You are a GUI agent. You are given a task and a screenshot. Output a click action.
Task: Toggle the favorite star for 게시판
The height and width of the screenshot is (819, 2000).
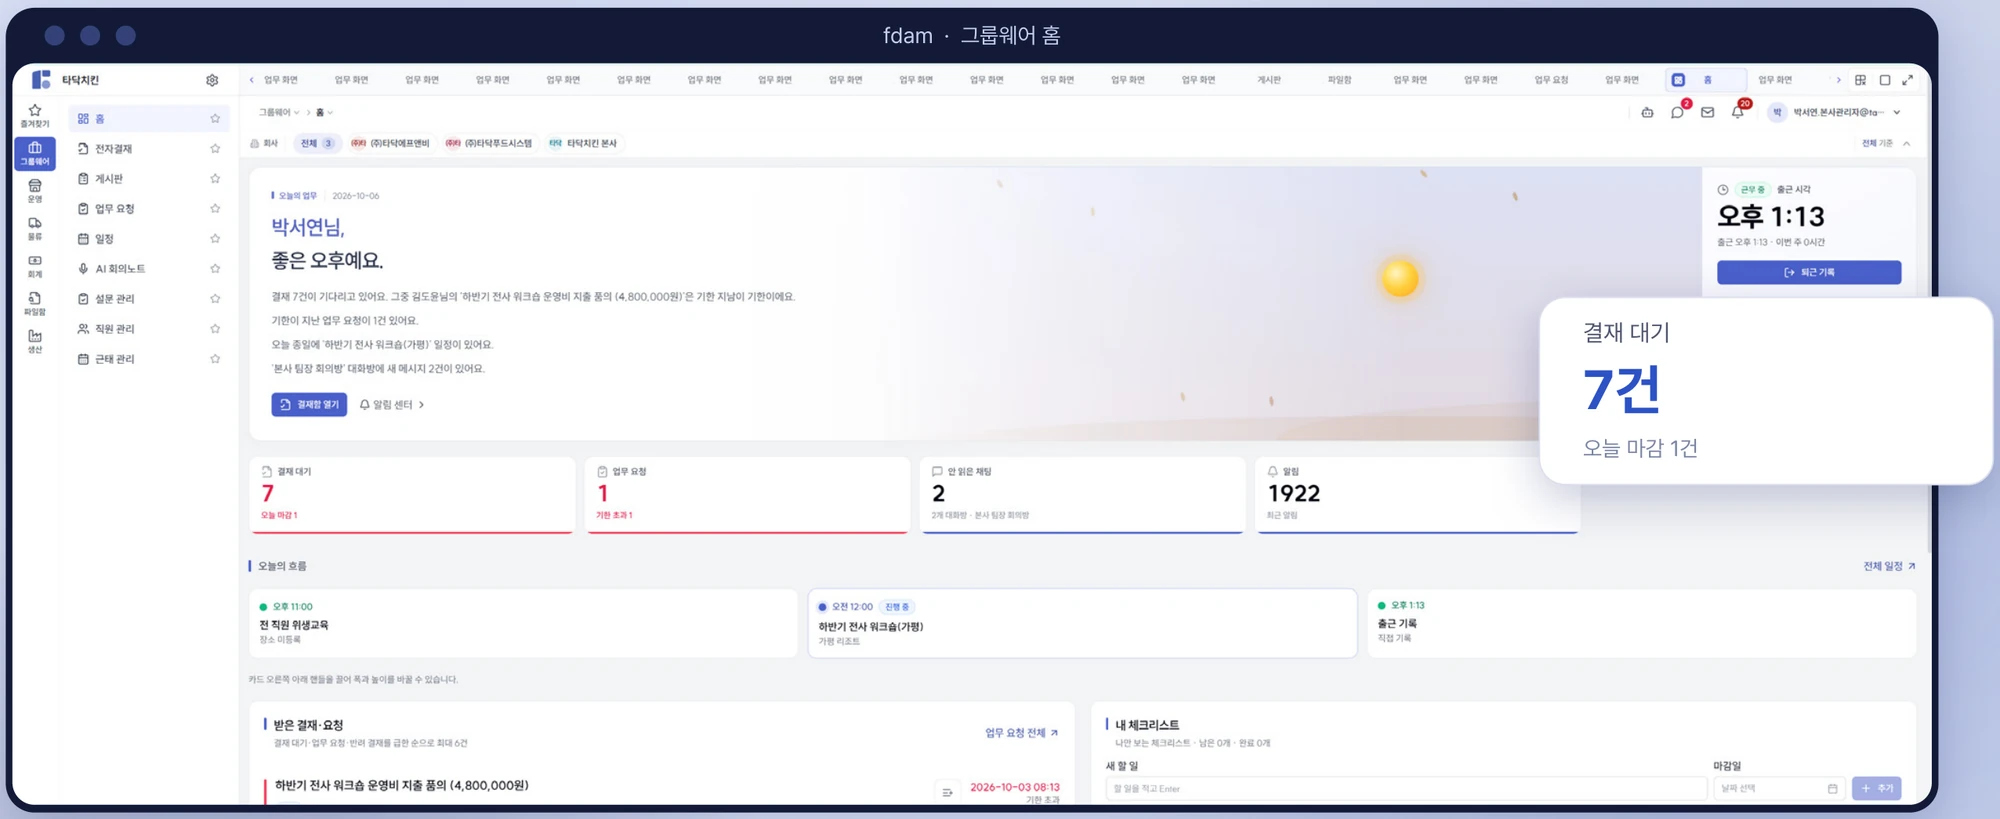click(215, 178)
